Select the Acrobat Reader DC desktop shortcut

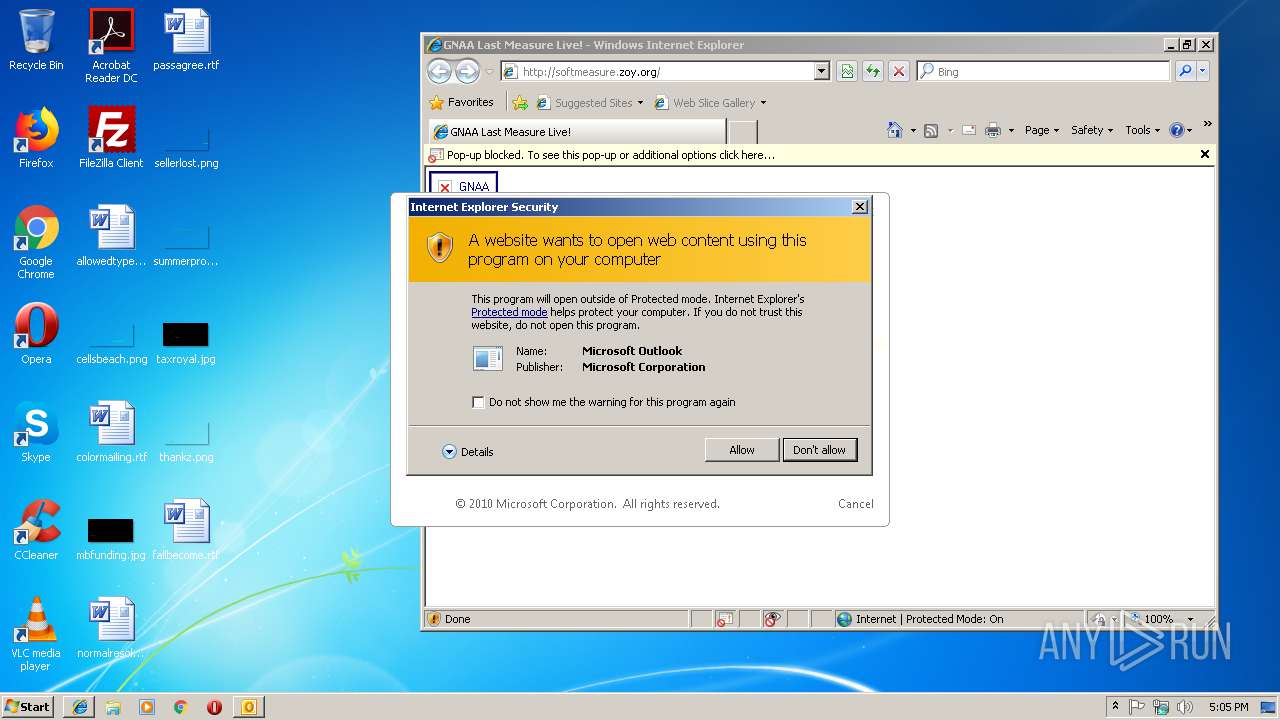111,46
